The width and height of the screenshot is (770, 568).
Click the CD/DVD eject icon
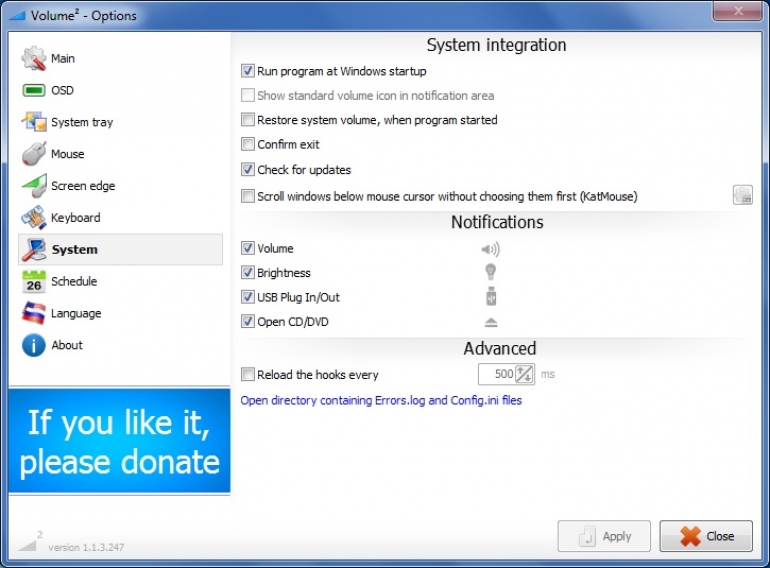click(491, 322)
